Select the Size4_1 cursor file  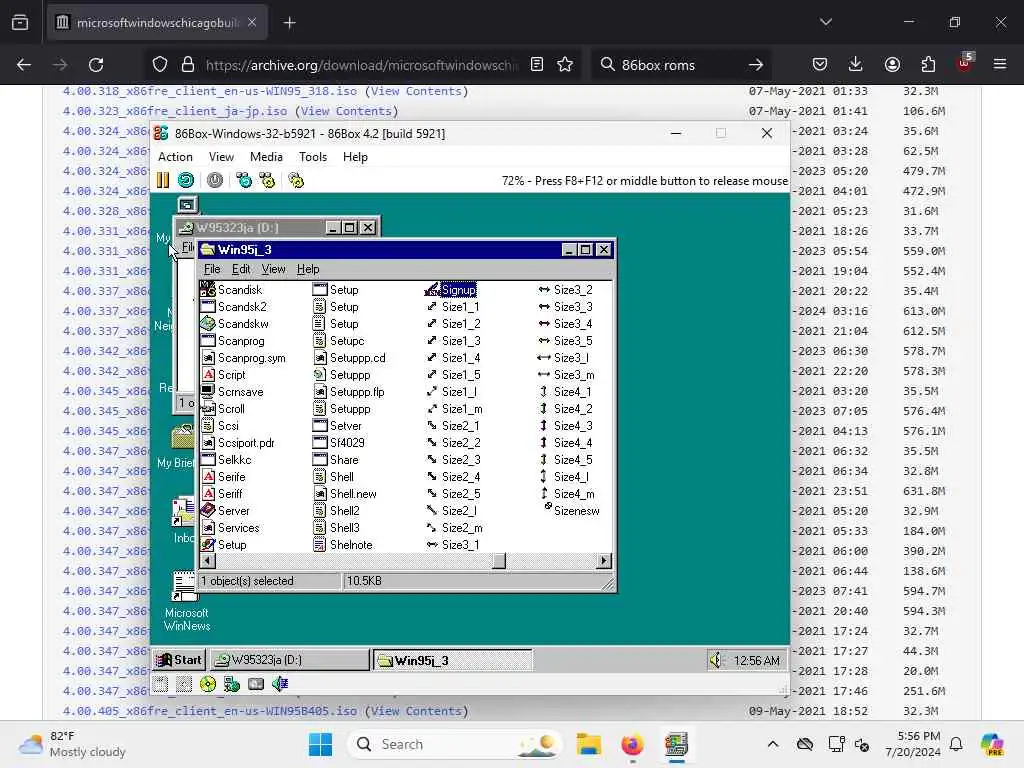(x=565, y=391)
